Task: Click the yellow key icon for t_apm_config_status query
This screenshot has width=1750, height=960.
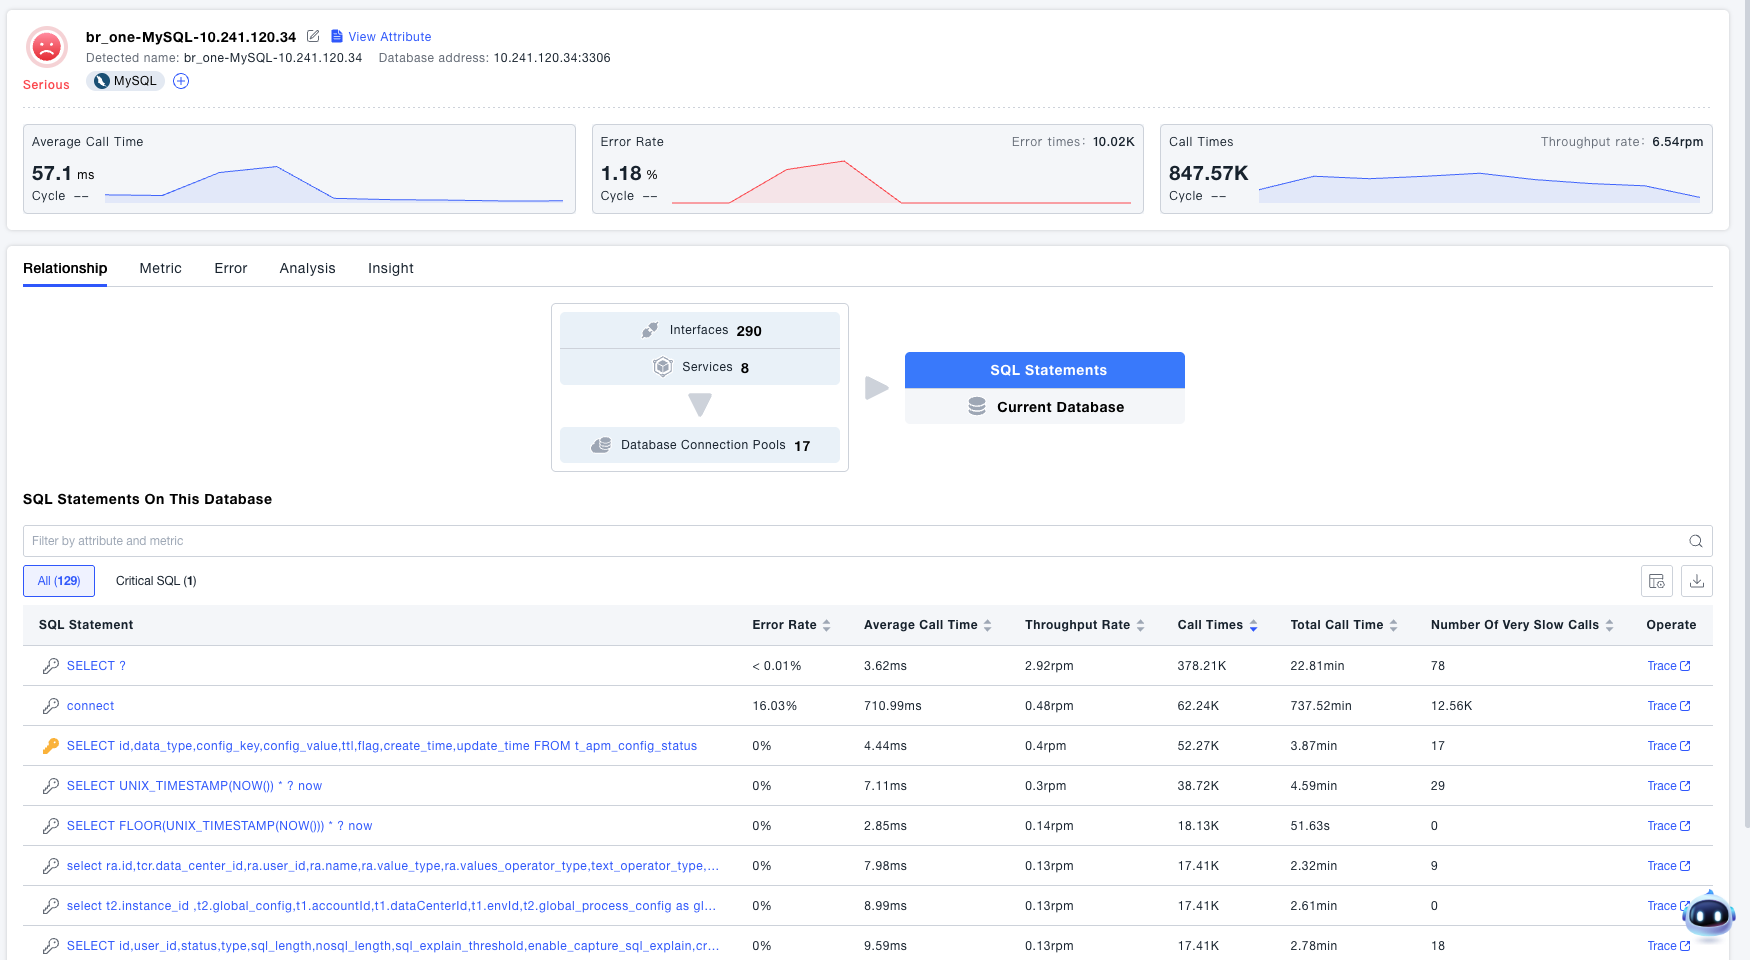Action: pos(50,746)
